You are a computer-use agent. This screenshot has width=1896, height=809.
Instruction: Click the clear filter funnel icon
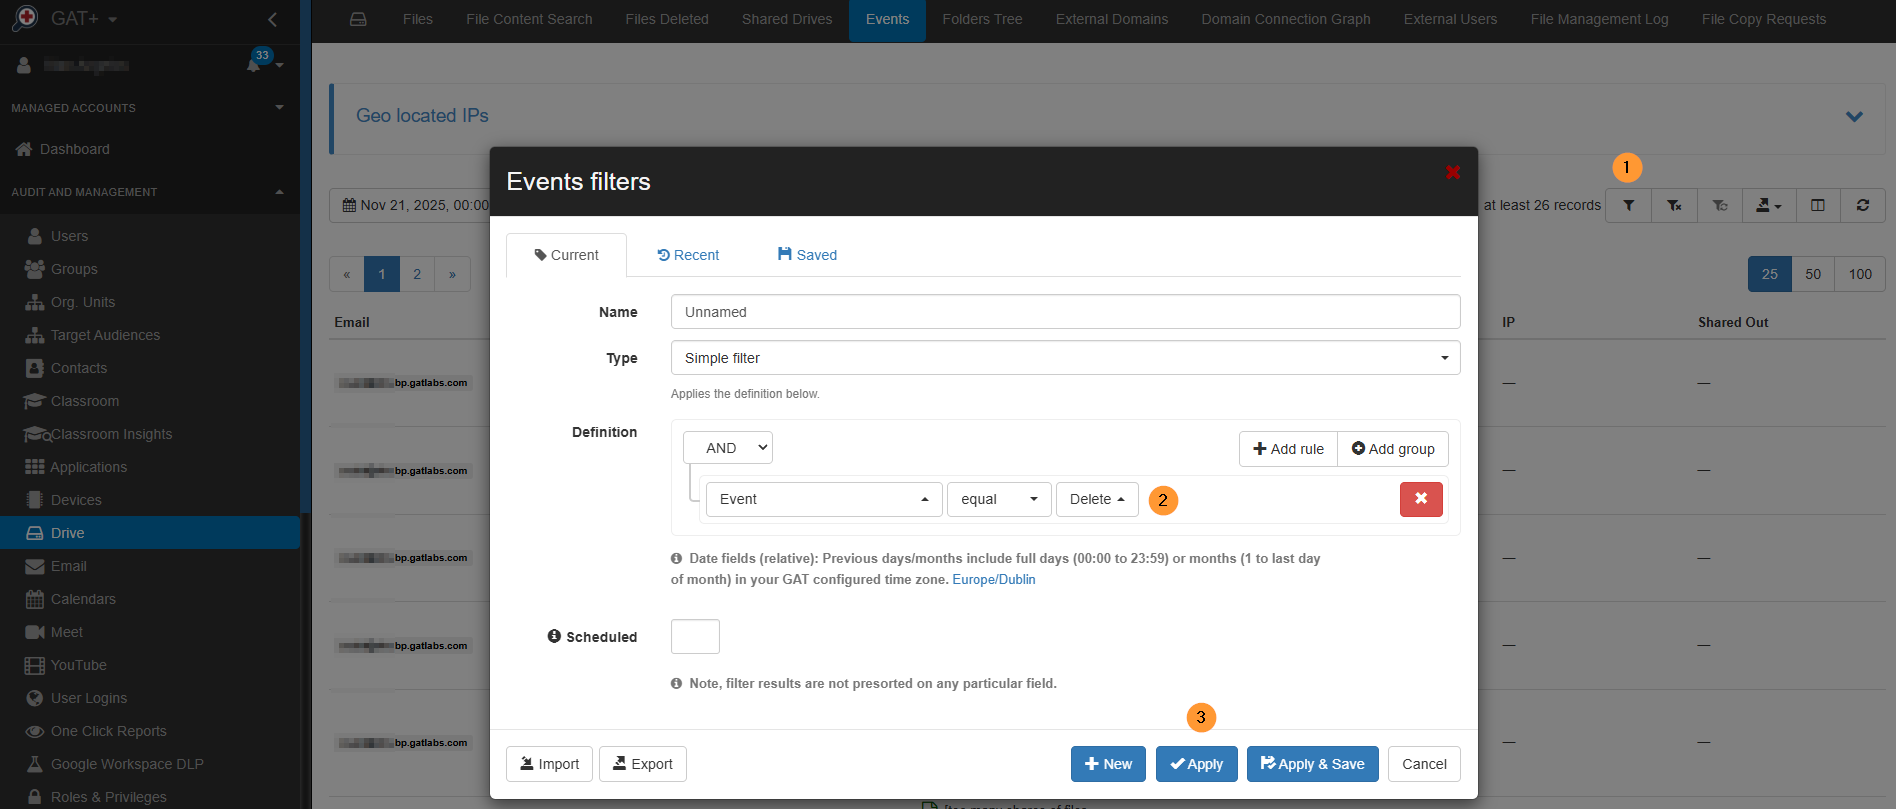1674,205
